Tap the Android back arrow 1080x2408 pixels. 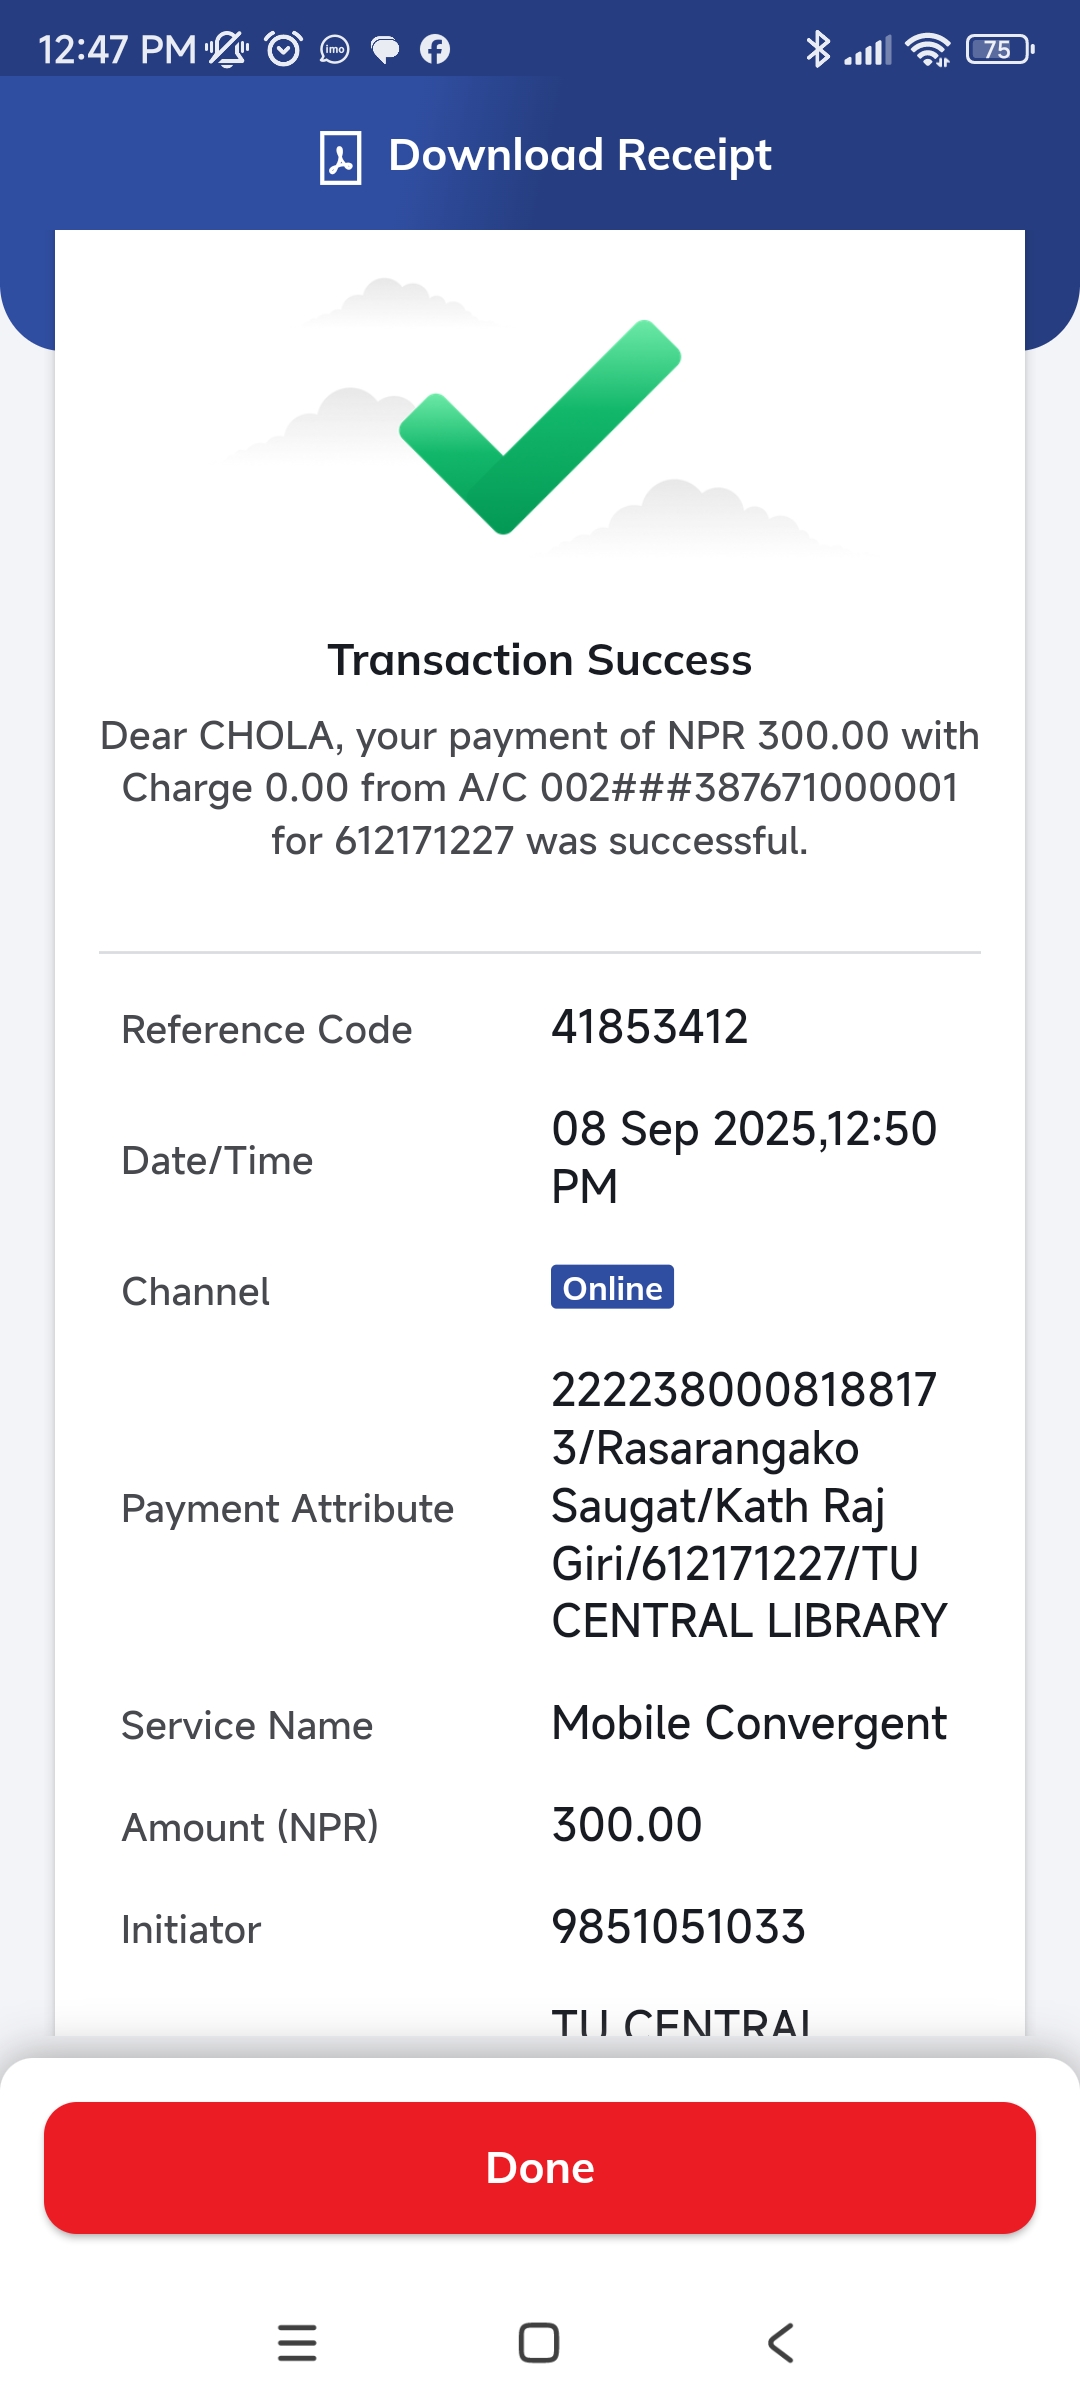pos(781,2342)
